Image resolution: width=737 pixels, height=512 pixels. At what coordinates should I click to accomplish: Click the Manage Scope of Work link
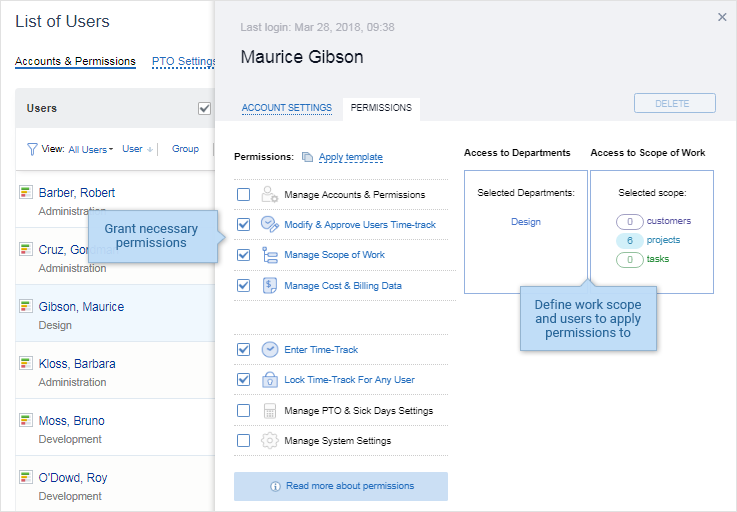pos(335,255)
